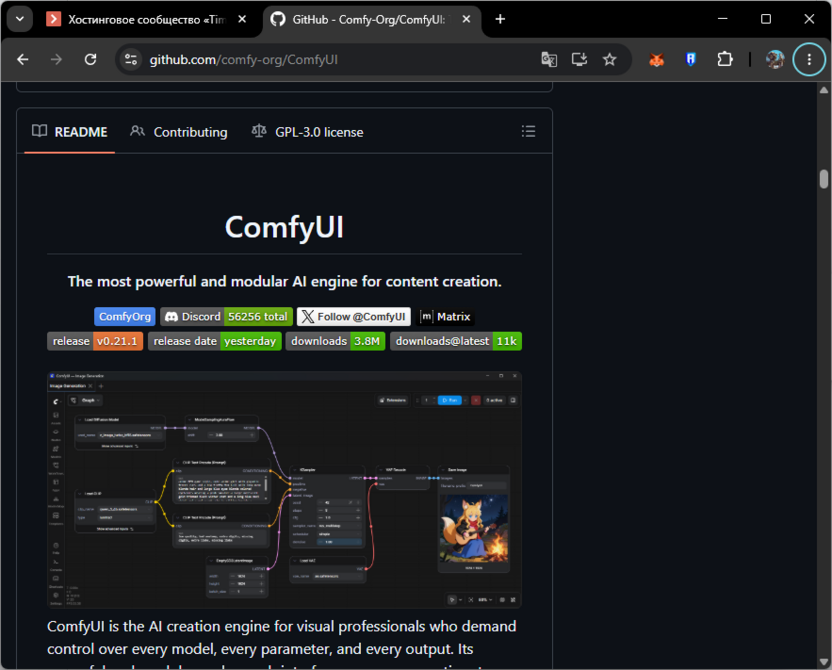Click the ComfyOrg badge
Image resolution: width=832 pixels, height=670 pixels.
[x=125, y=317]
